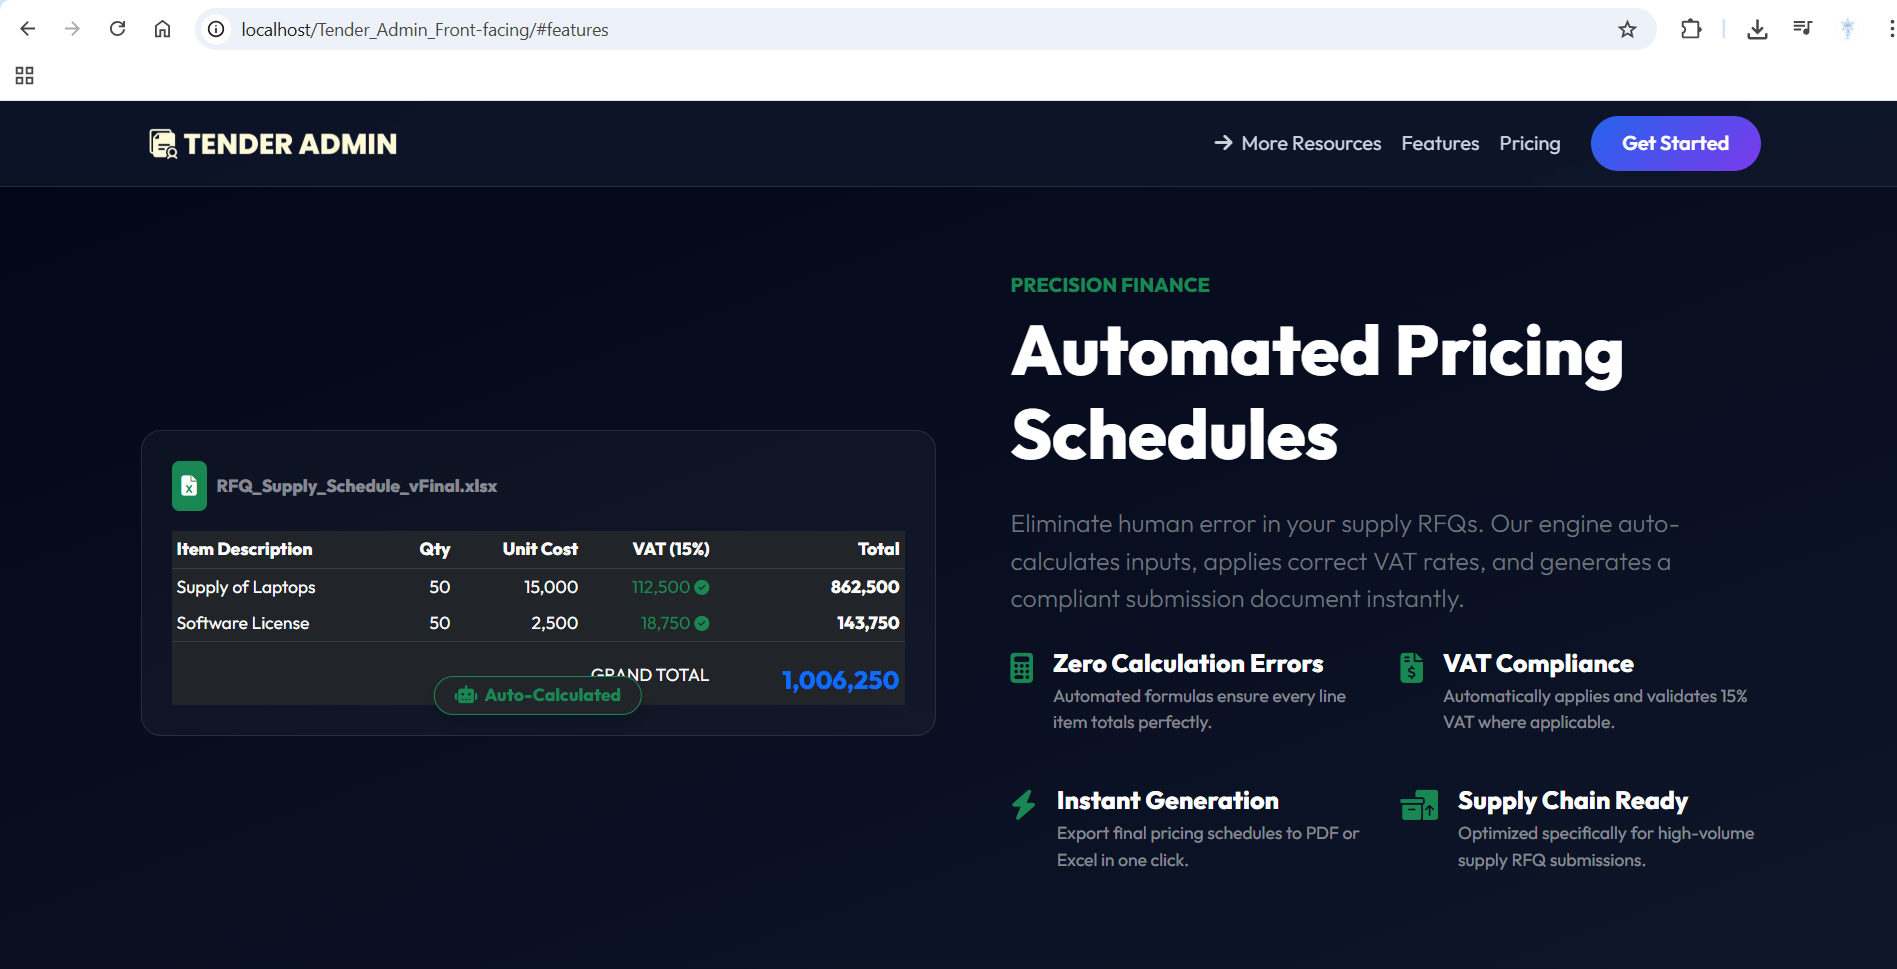Reload the page using the refresh button

click(x=118, y=29)
